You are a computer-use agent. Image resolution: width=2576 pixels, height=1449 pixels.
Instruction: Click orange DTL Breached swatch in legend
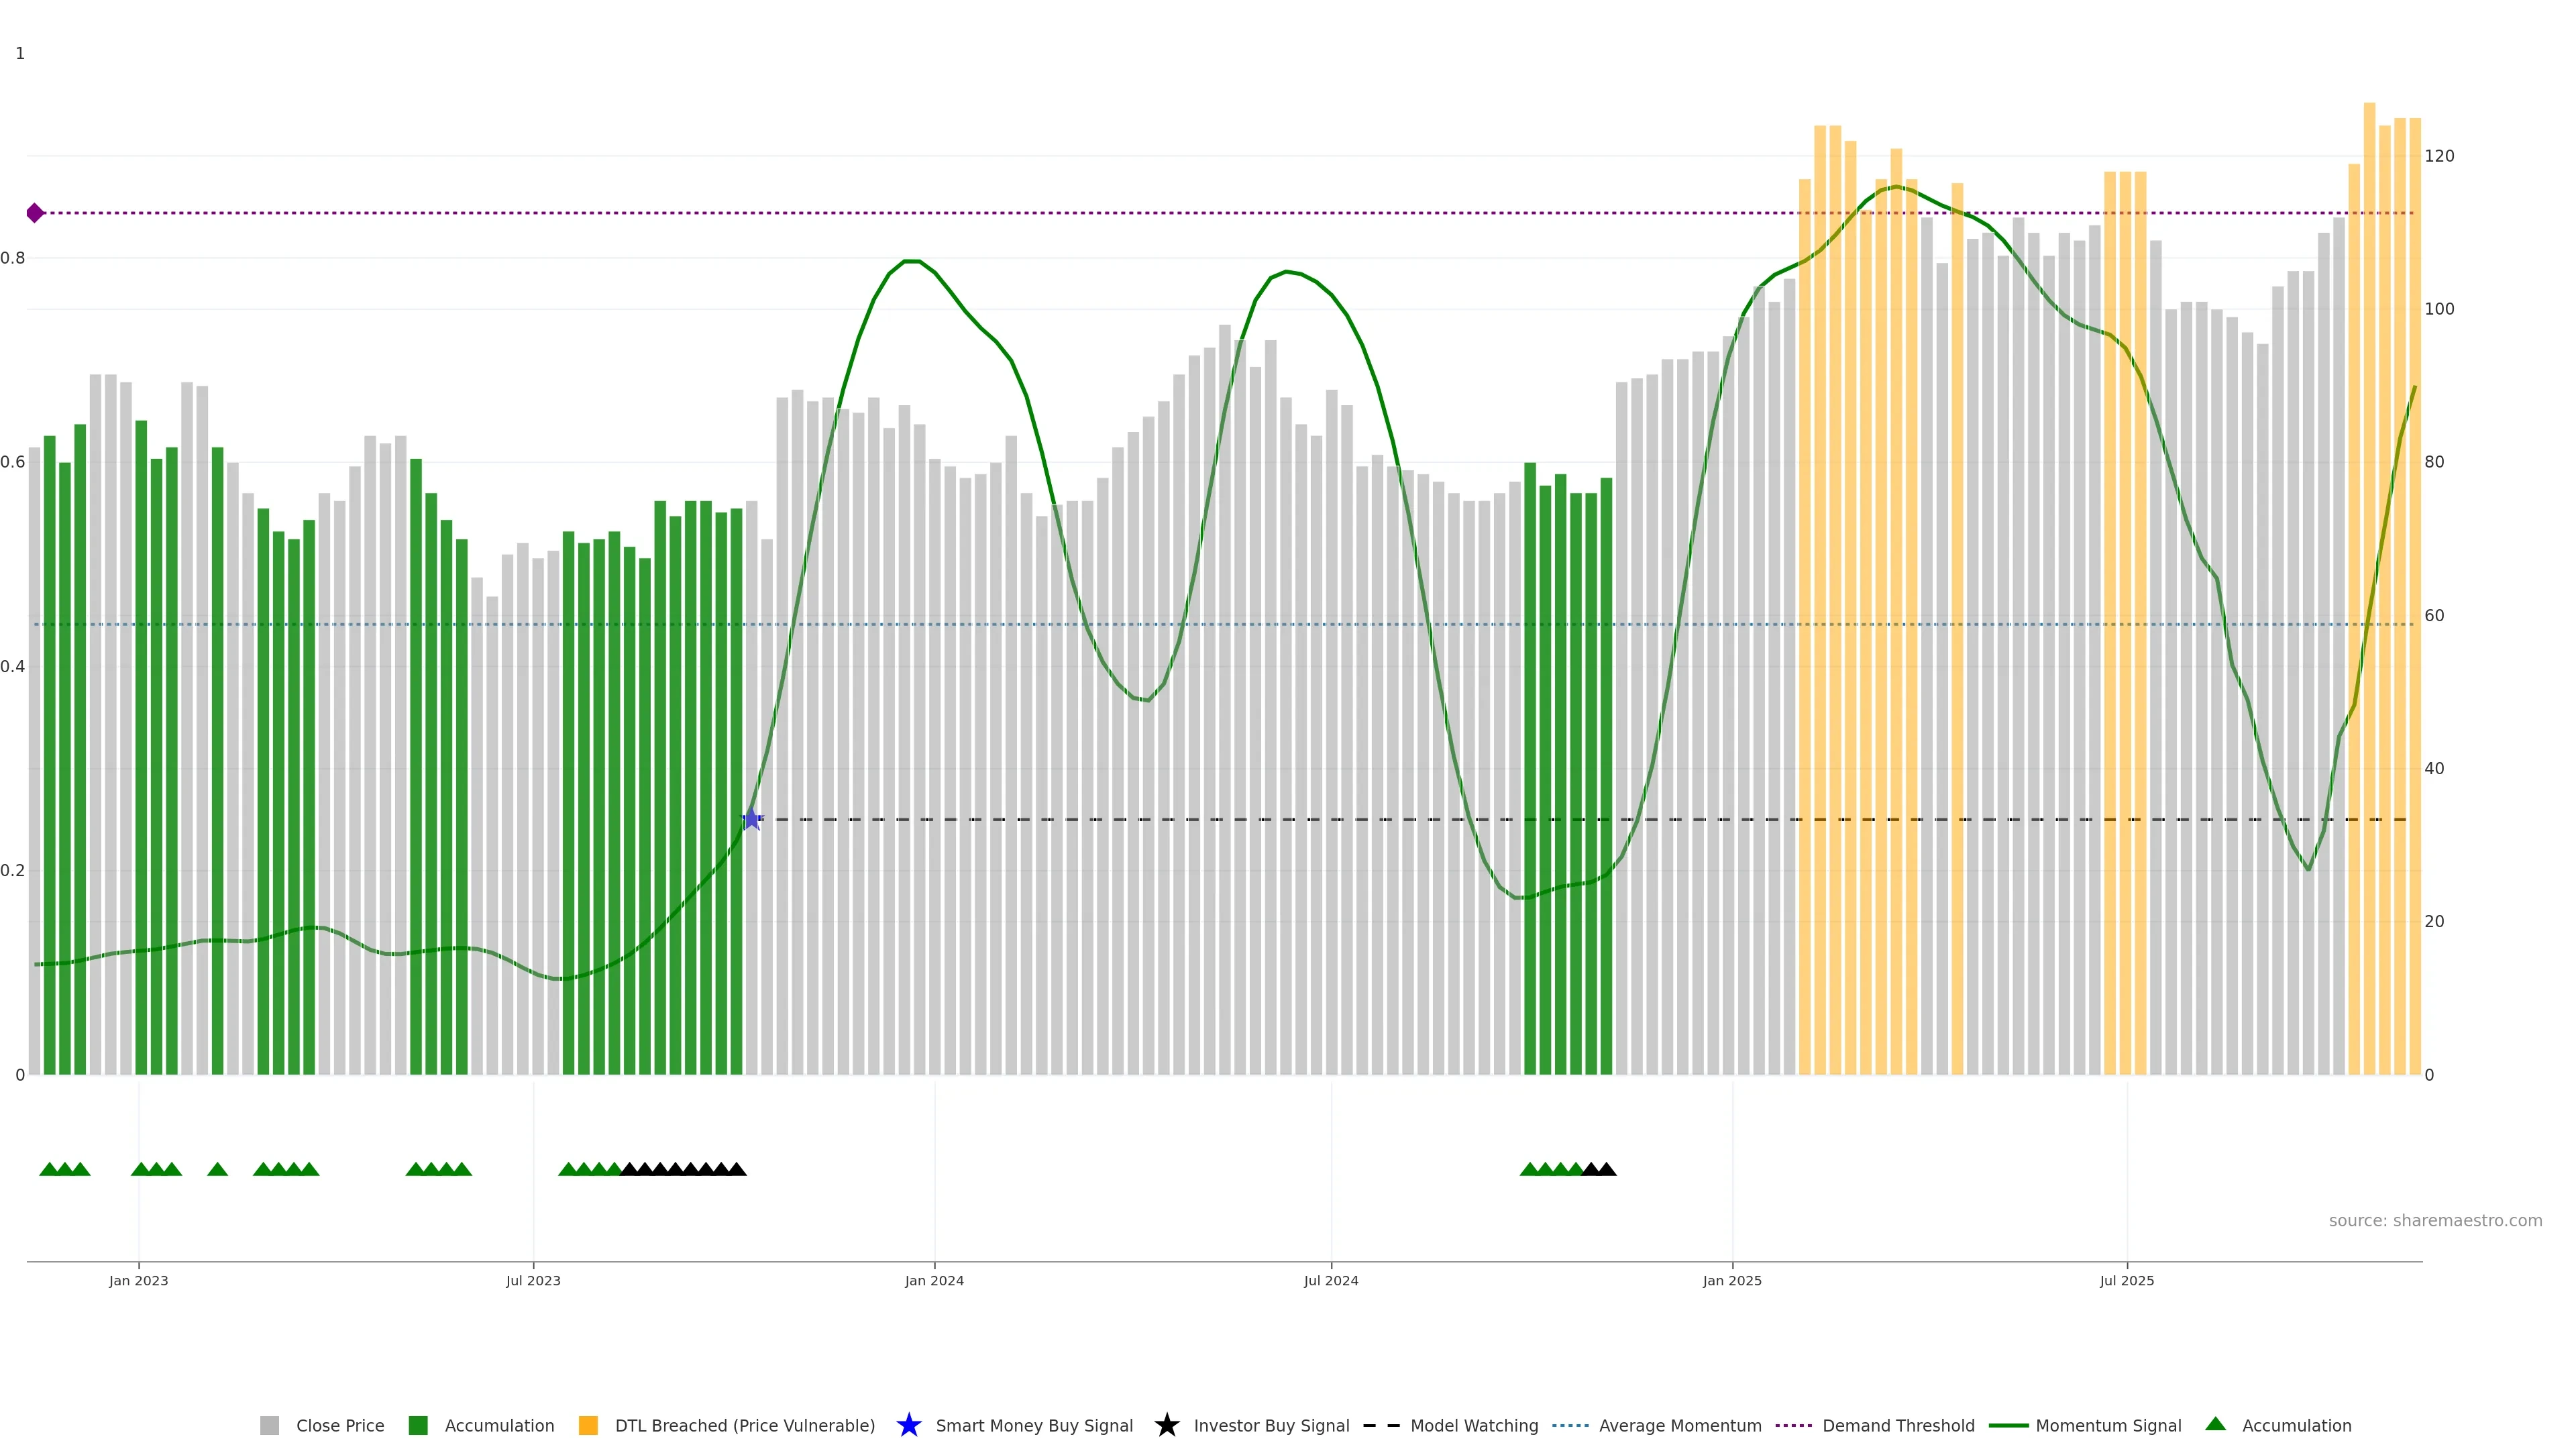click(x=588, y=1425)
